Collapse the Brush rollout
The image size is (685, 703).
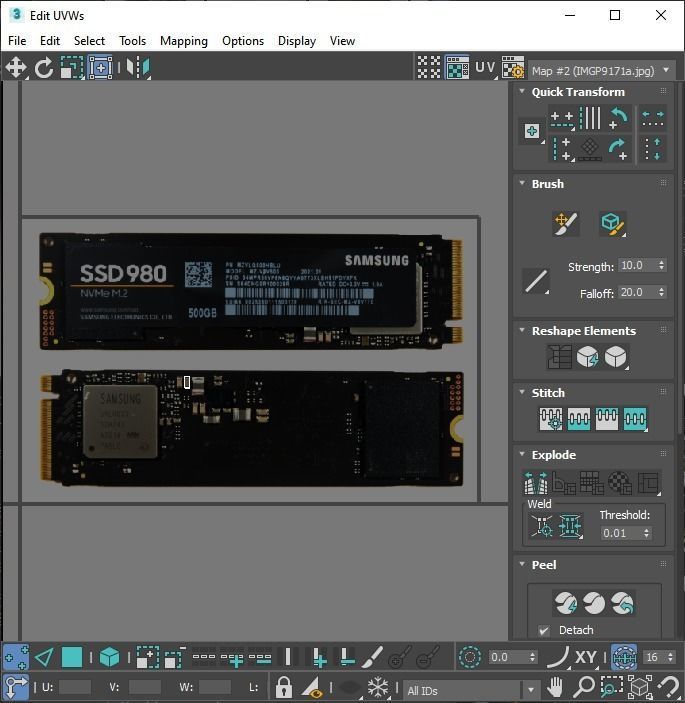pyautogui.click(x=522, y=183)
